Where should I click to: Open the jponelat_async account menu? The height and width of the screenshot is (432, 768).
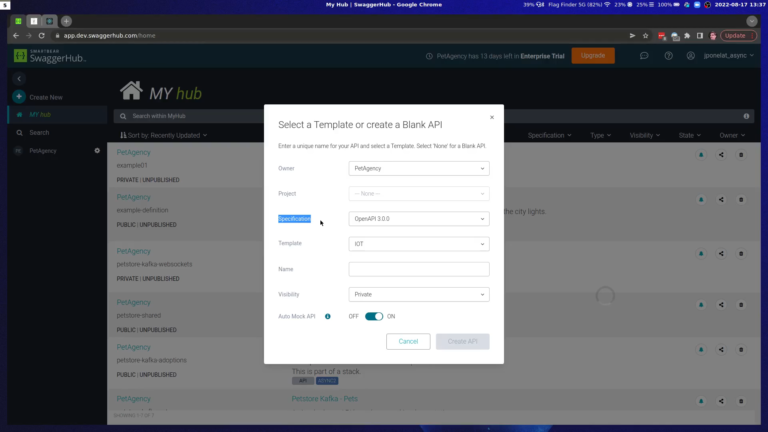point(728,56)
